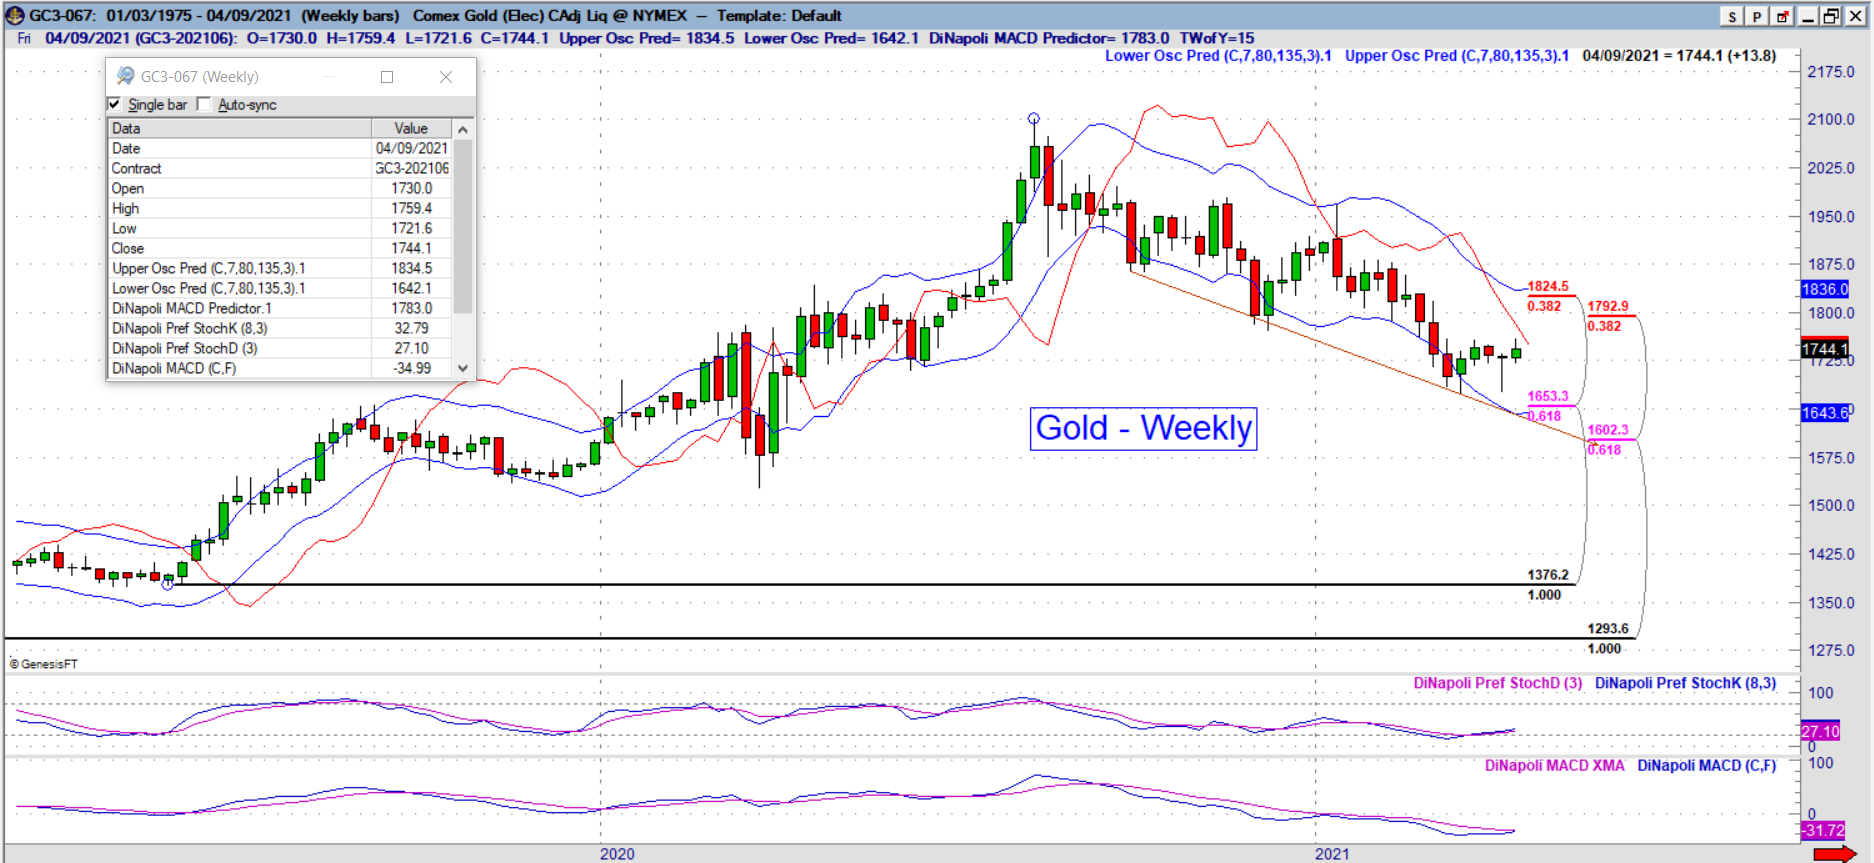The height and width of the screenshot is (863, 1874).
Task: Enable the Auto-sync checkbox
Action: tap(204, 104)
